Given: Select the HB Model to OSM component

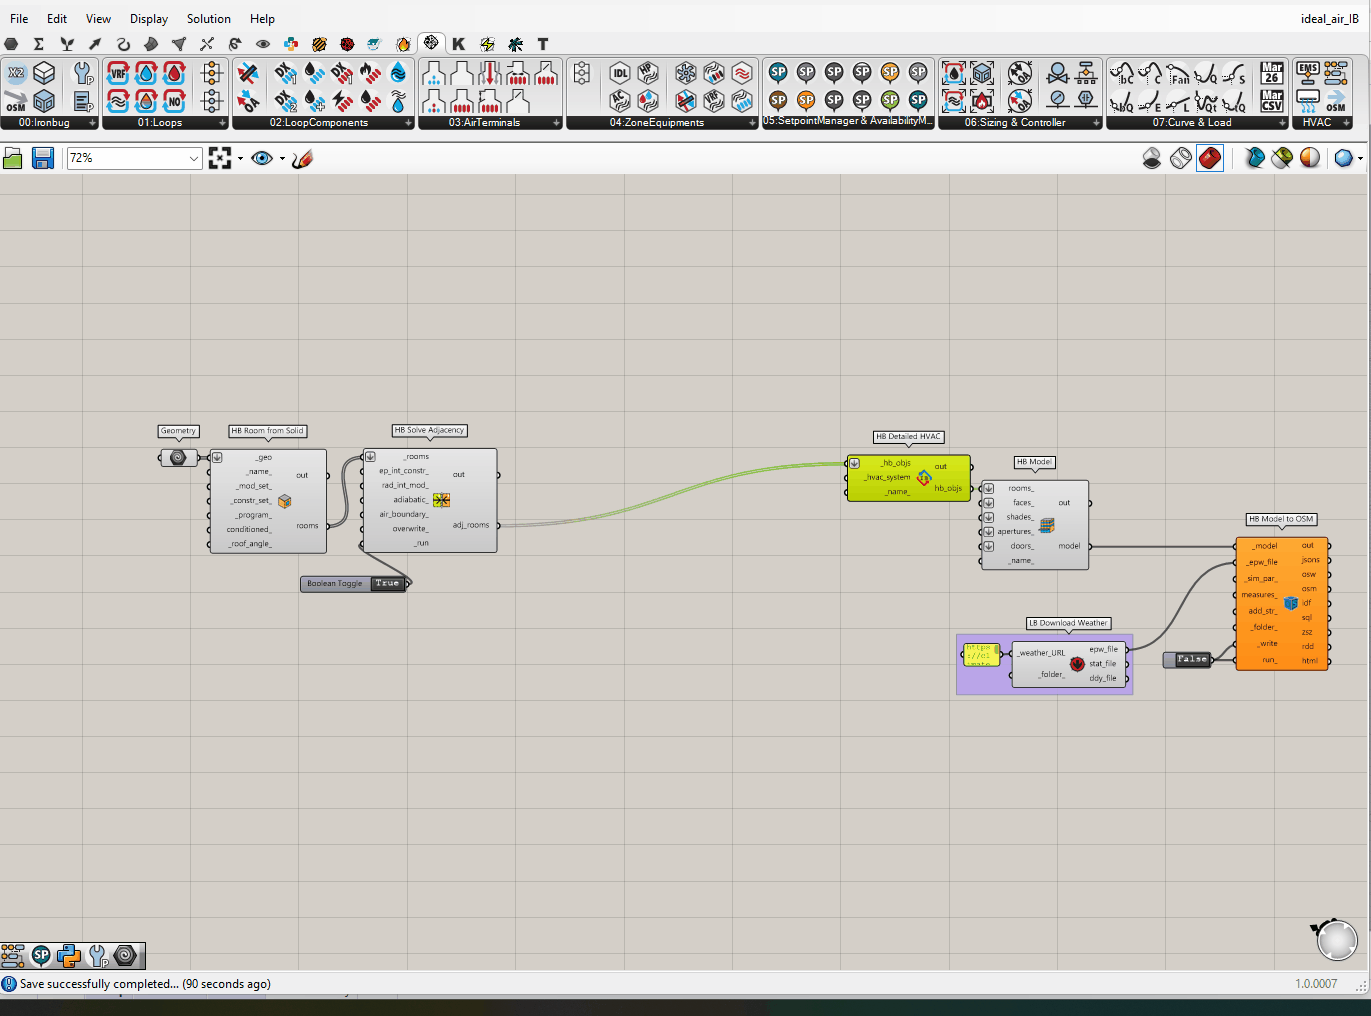Looking at the screenshot, I should (1282, 603).
